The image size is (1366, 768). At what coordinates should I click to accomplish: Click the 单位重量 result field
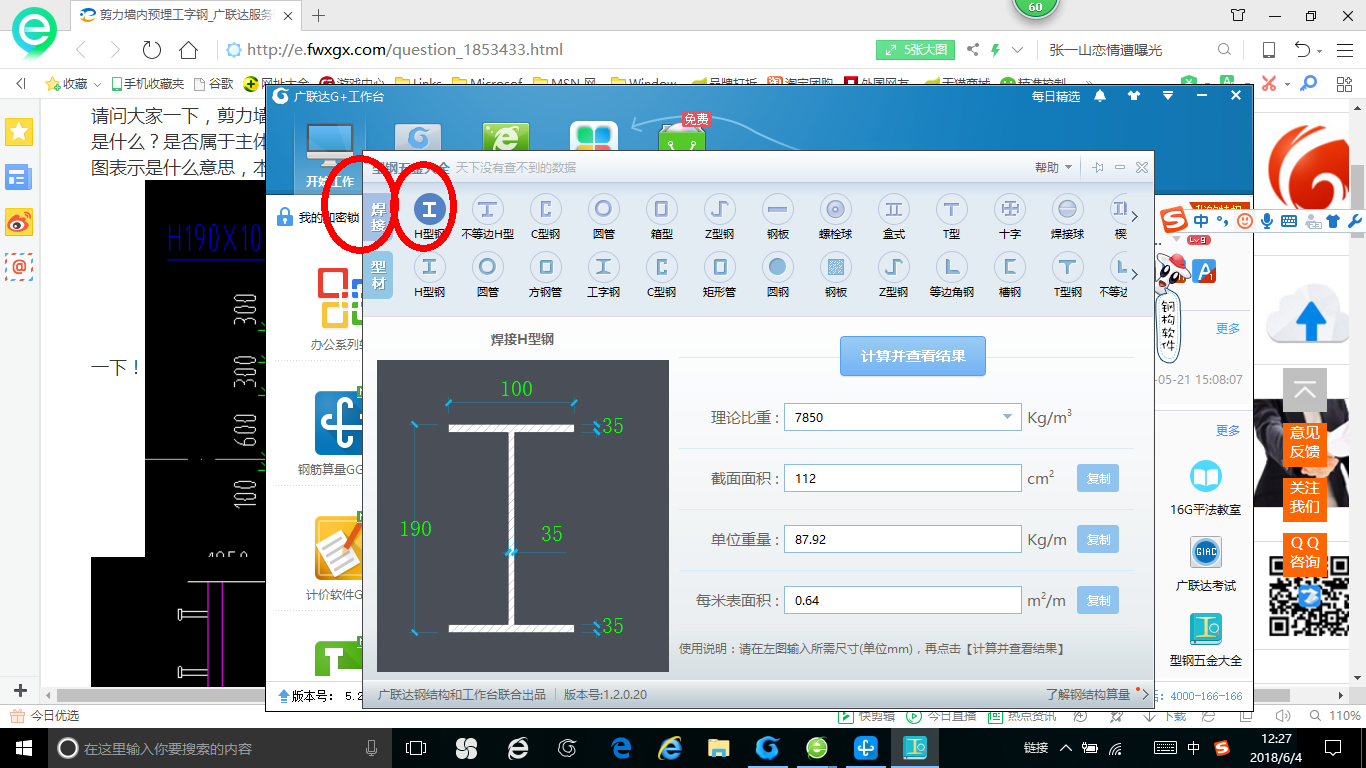click(903, 539)
